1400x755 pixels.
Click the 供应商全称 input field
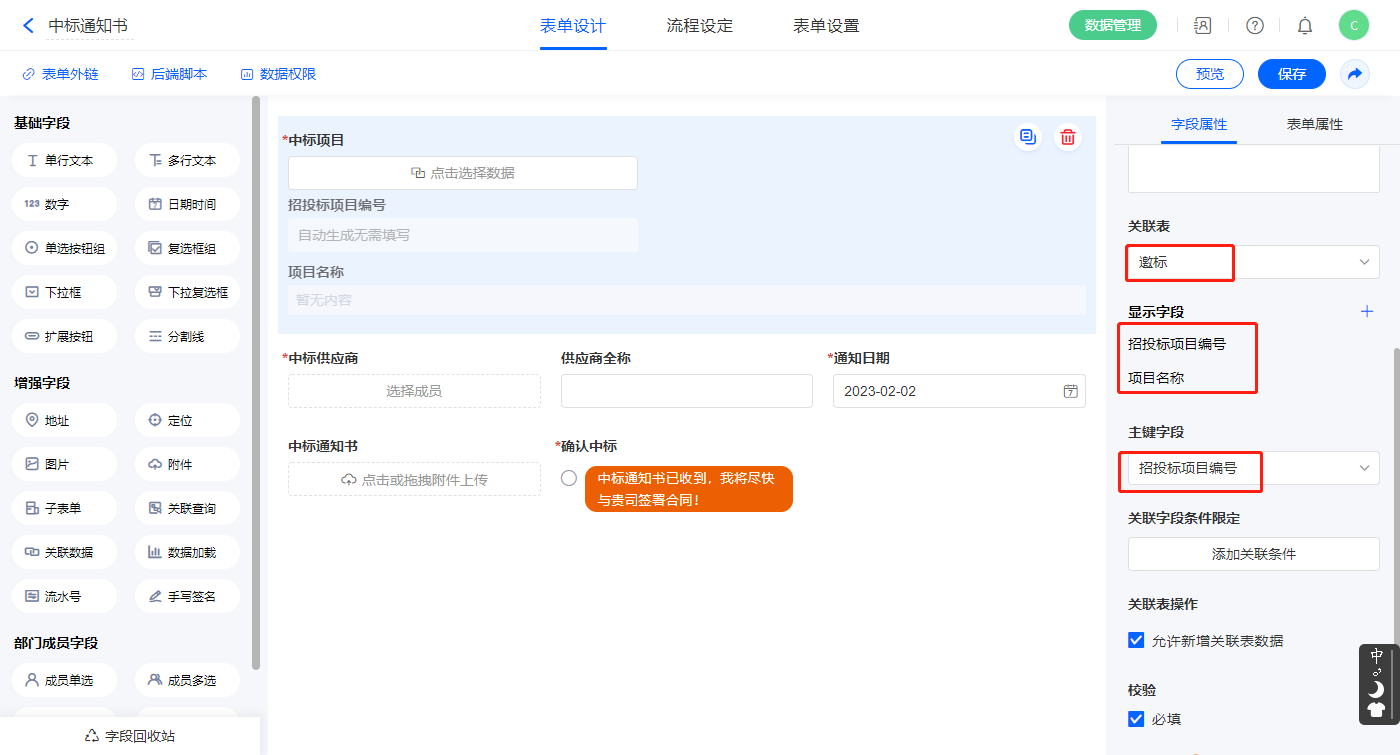(687, 391)
